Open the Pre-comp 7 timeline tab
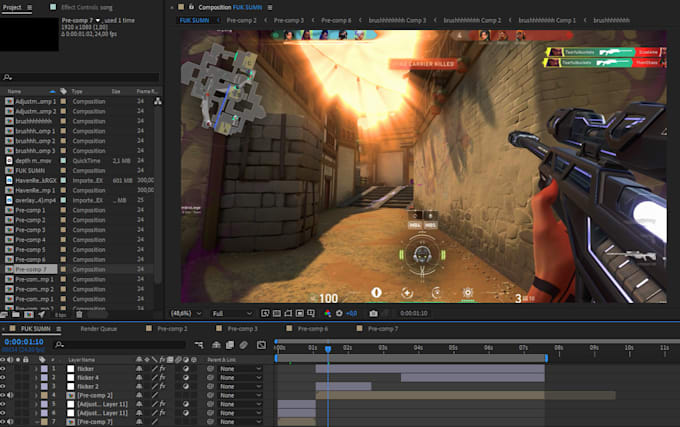 pos(383,329)
